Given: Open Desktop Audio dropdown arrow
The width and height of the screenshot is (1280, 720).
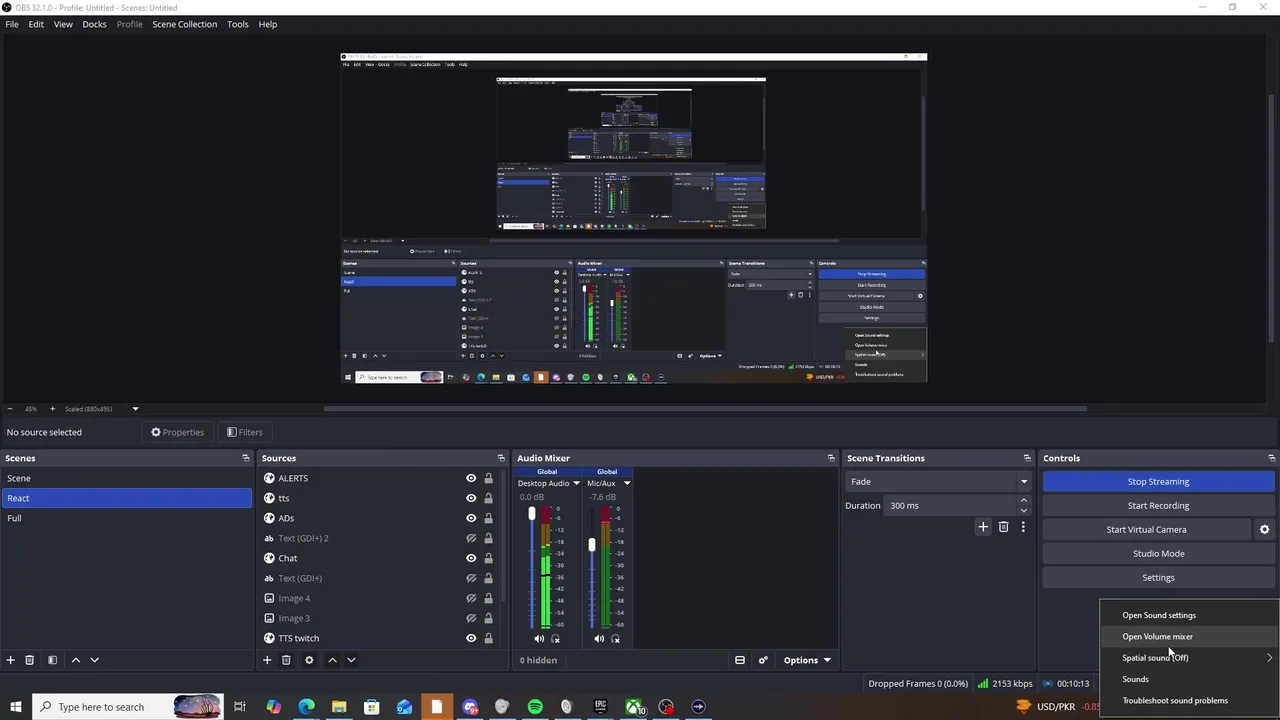Looking at the screenshot, I should pos(576,483).
